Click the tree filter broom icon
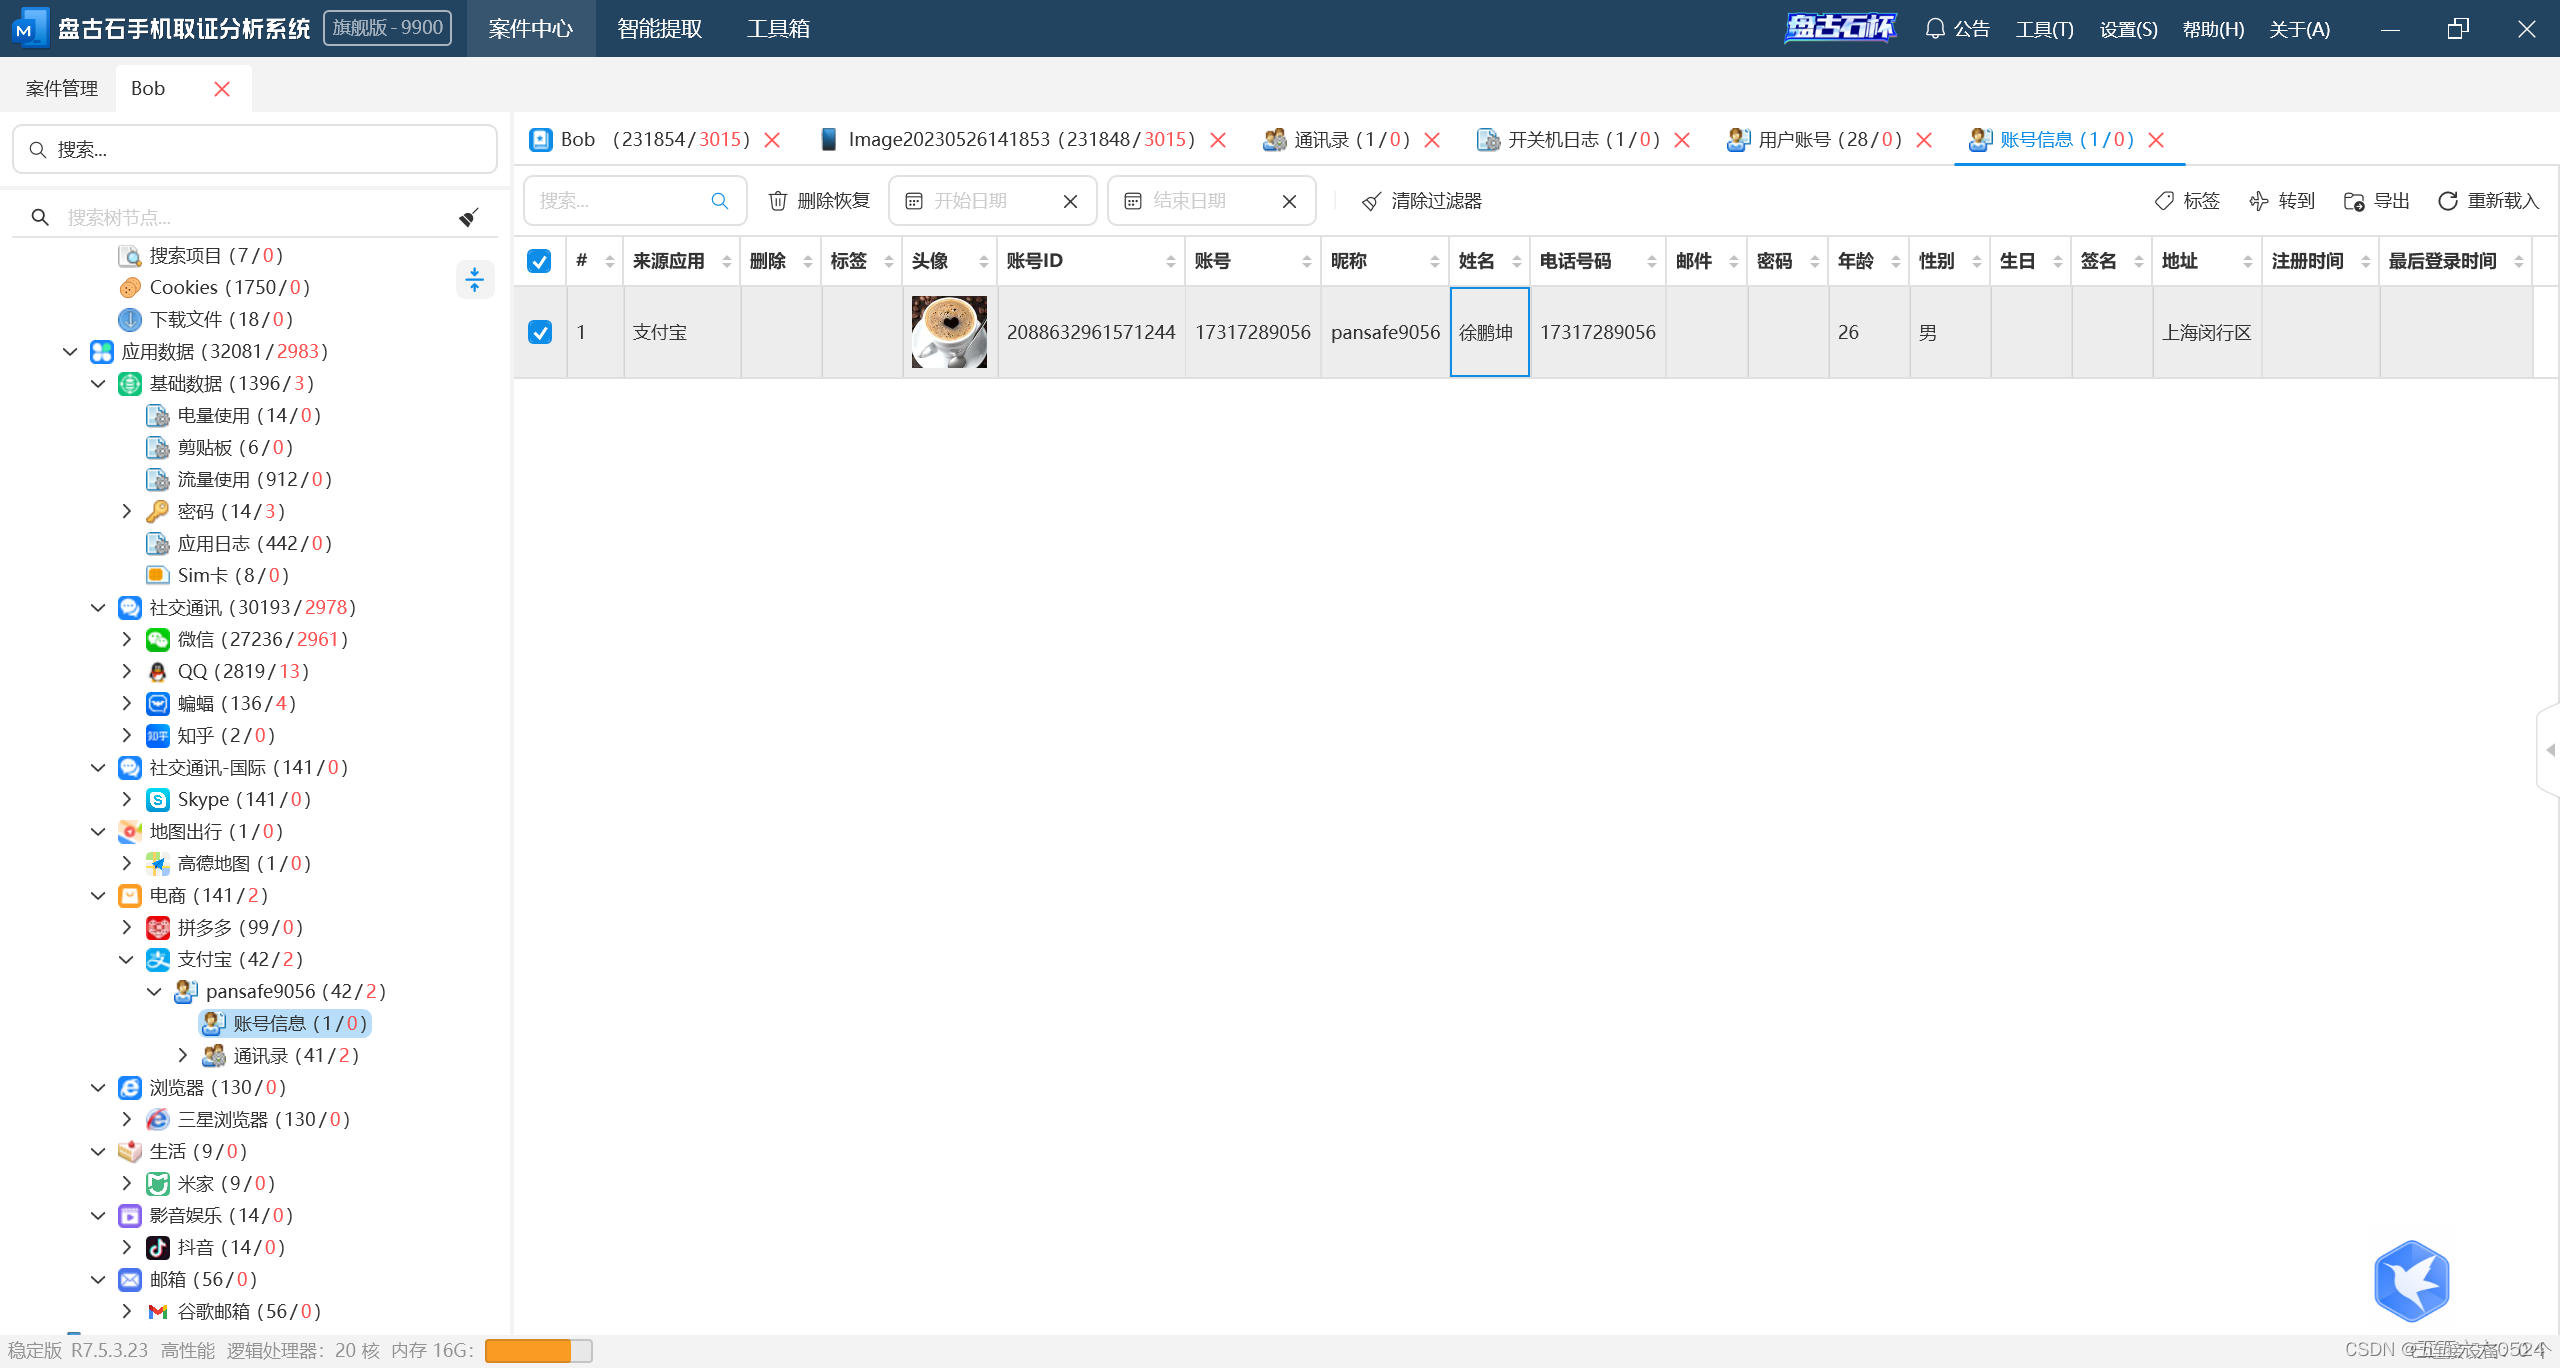 [x=468, y=217]
